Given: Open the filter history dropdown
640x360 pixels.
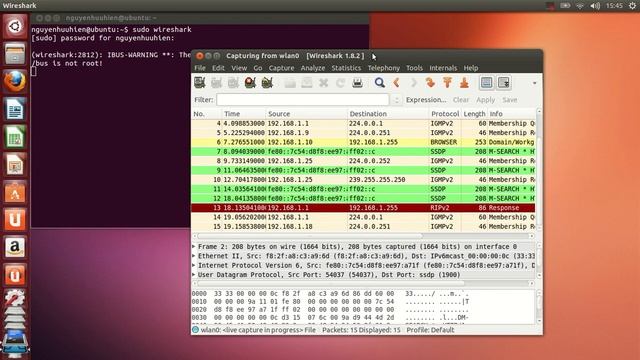Looking at the screenshot, I should click(396, 100).
